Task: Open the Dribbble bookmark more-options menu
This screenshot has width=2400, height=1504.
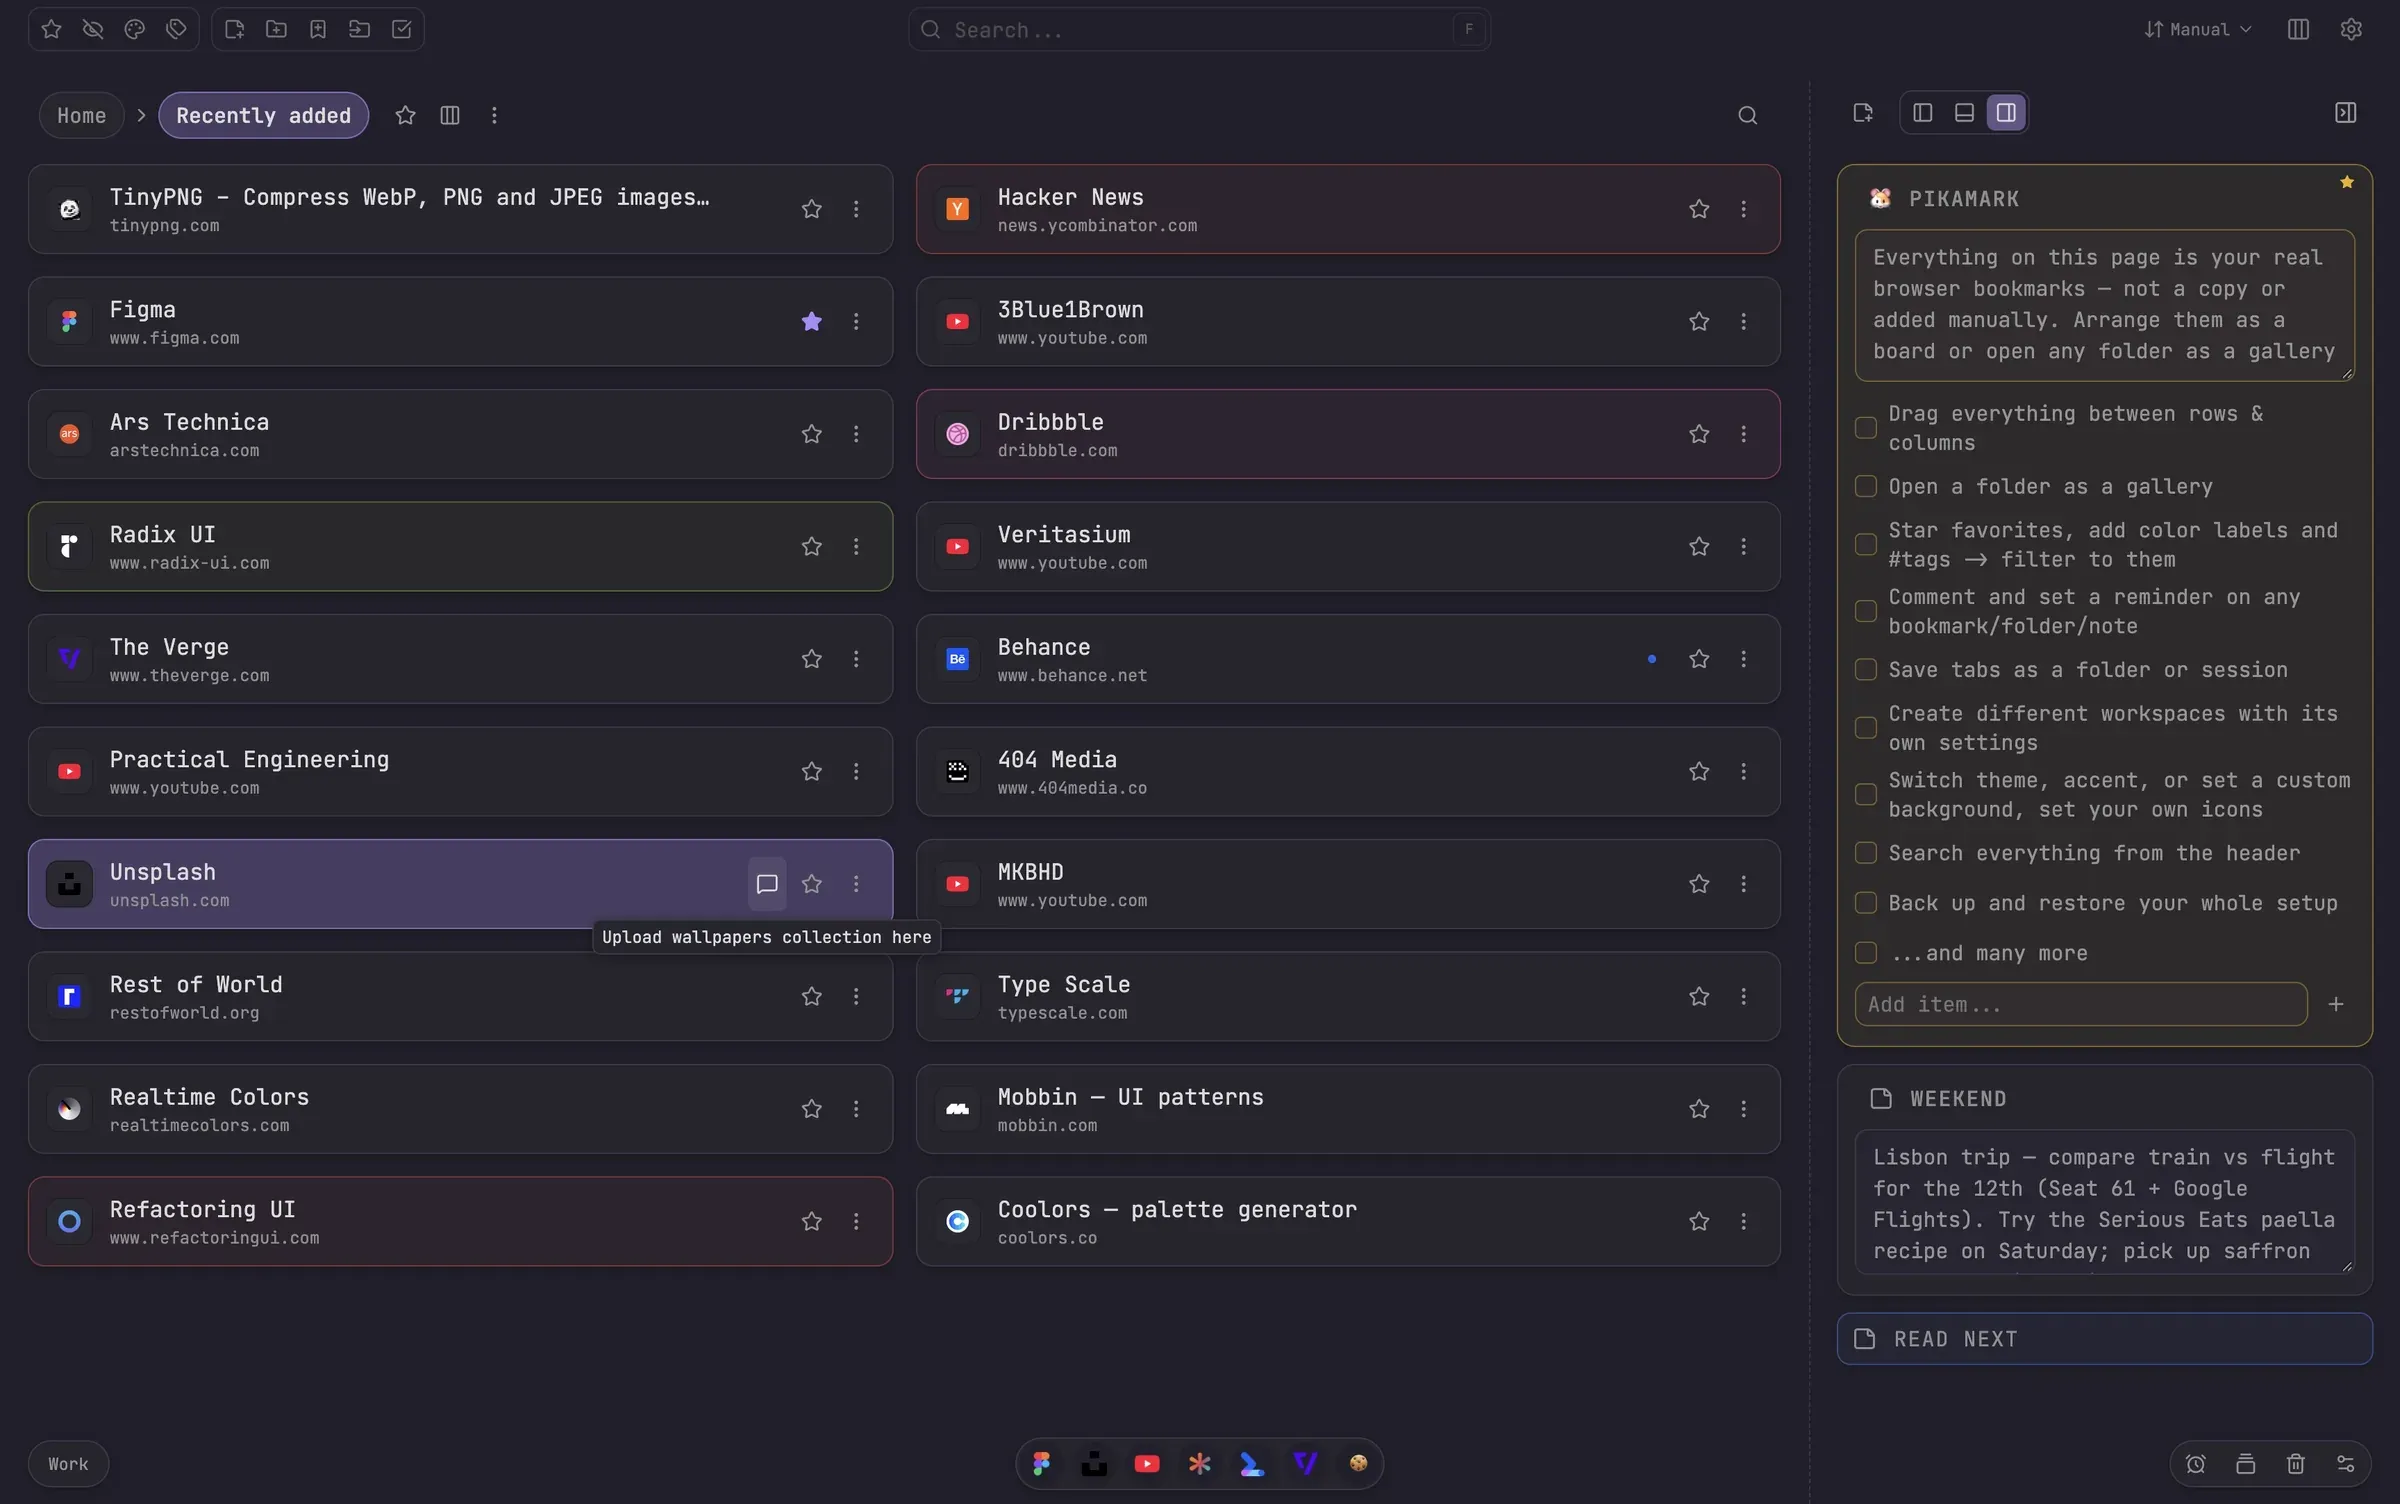Action: pos(1743,434)
